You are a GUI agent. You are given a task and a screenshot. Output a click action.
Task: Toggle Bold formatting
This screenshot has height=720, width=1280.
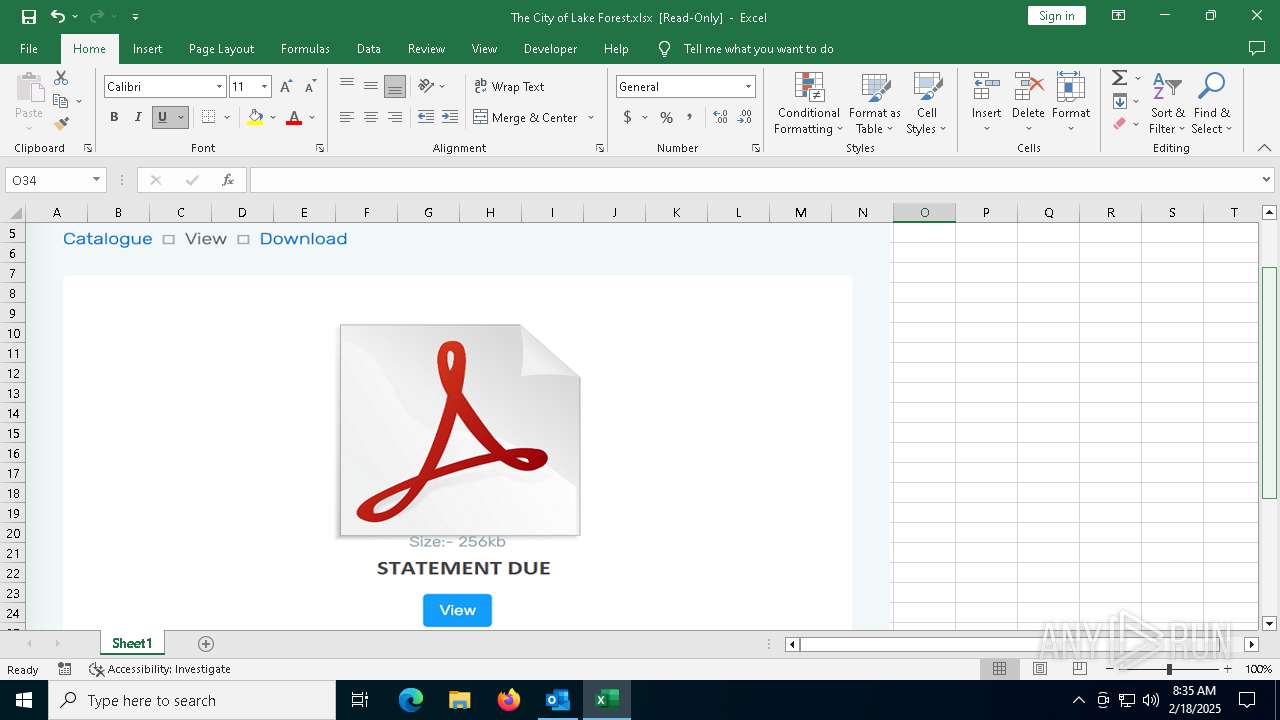(114, 117)
